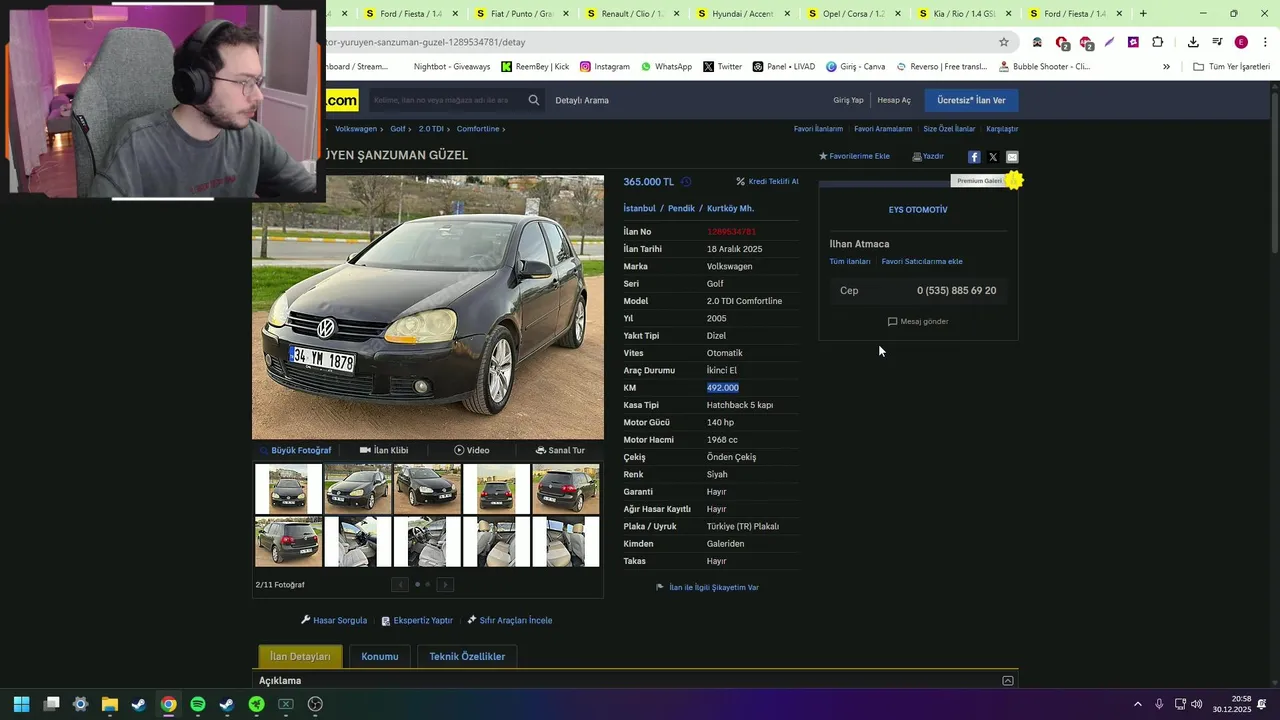Click the Volkswagen breadcrumb link
The height and width of the screenshot is (720, 1280).
click(x=356, y=129)
